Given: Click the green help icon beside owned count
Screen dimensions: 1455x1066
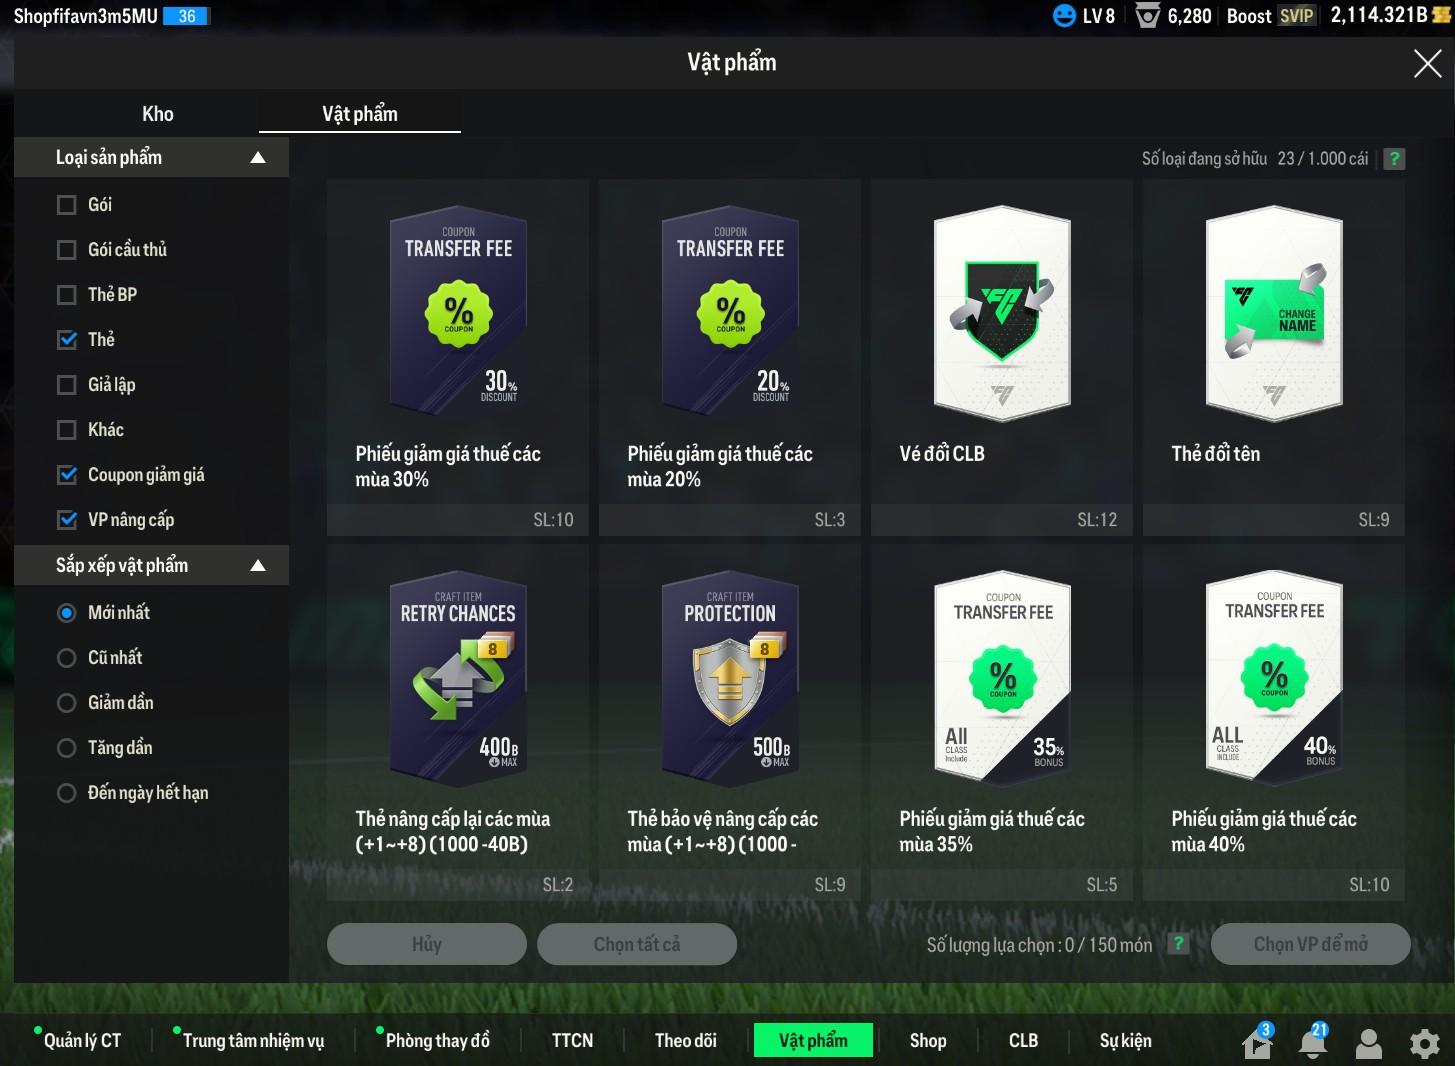Looking at the screenshot, I should pyautogui.click(x=1394, y=159).
